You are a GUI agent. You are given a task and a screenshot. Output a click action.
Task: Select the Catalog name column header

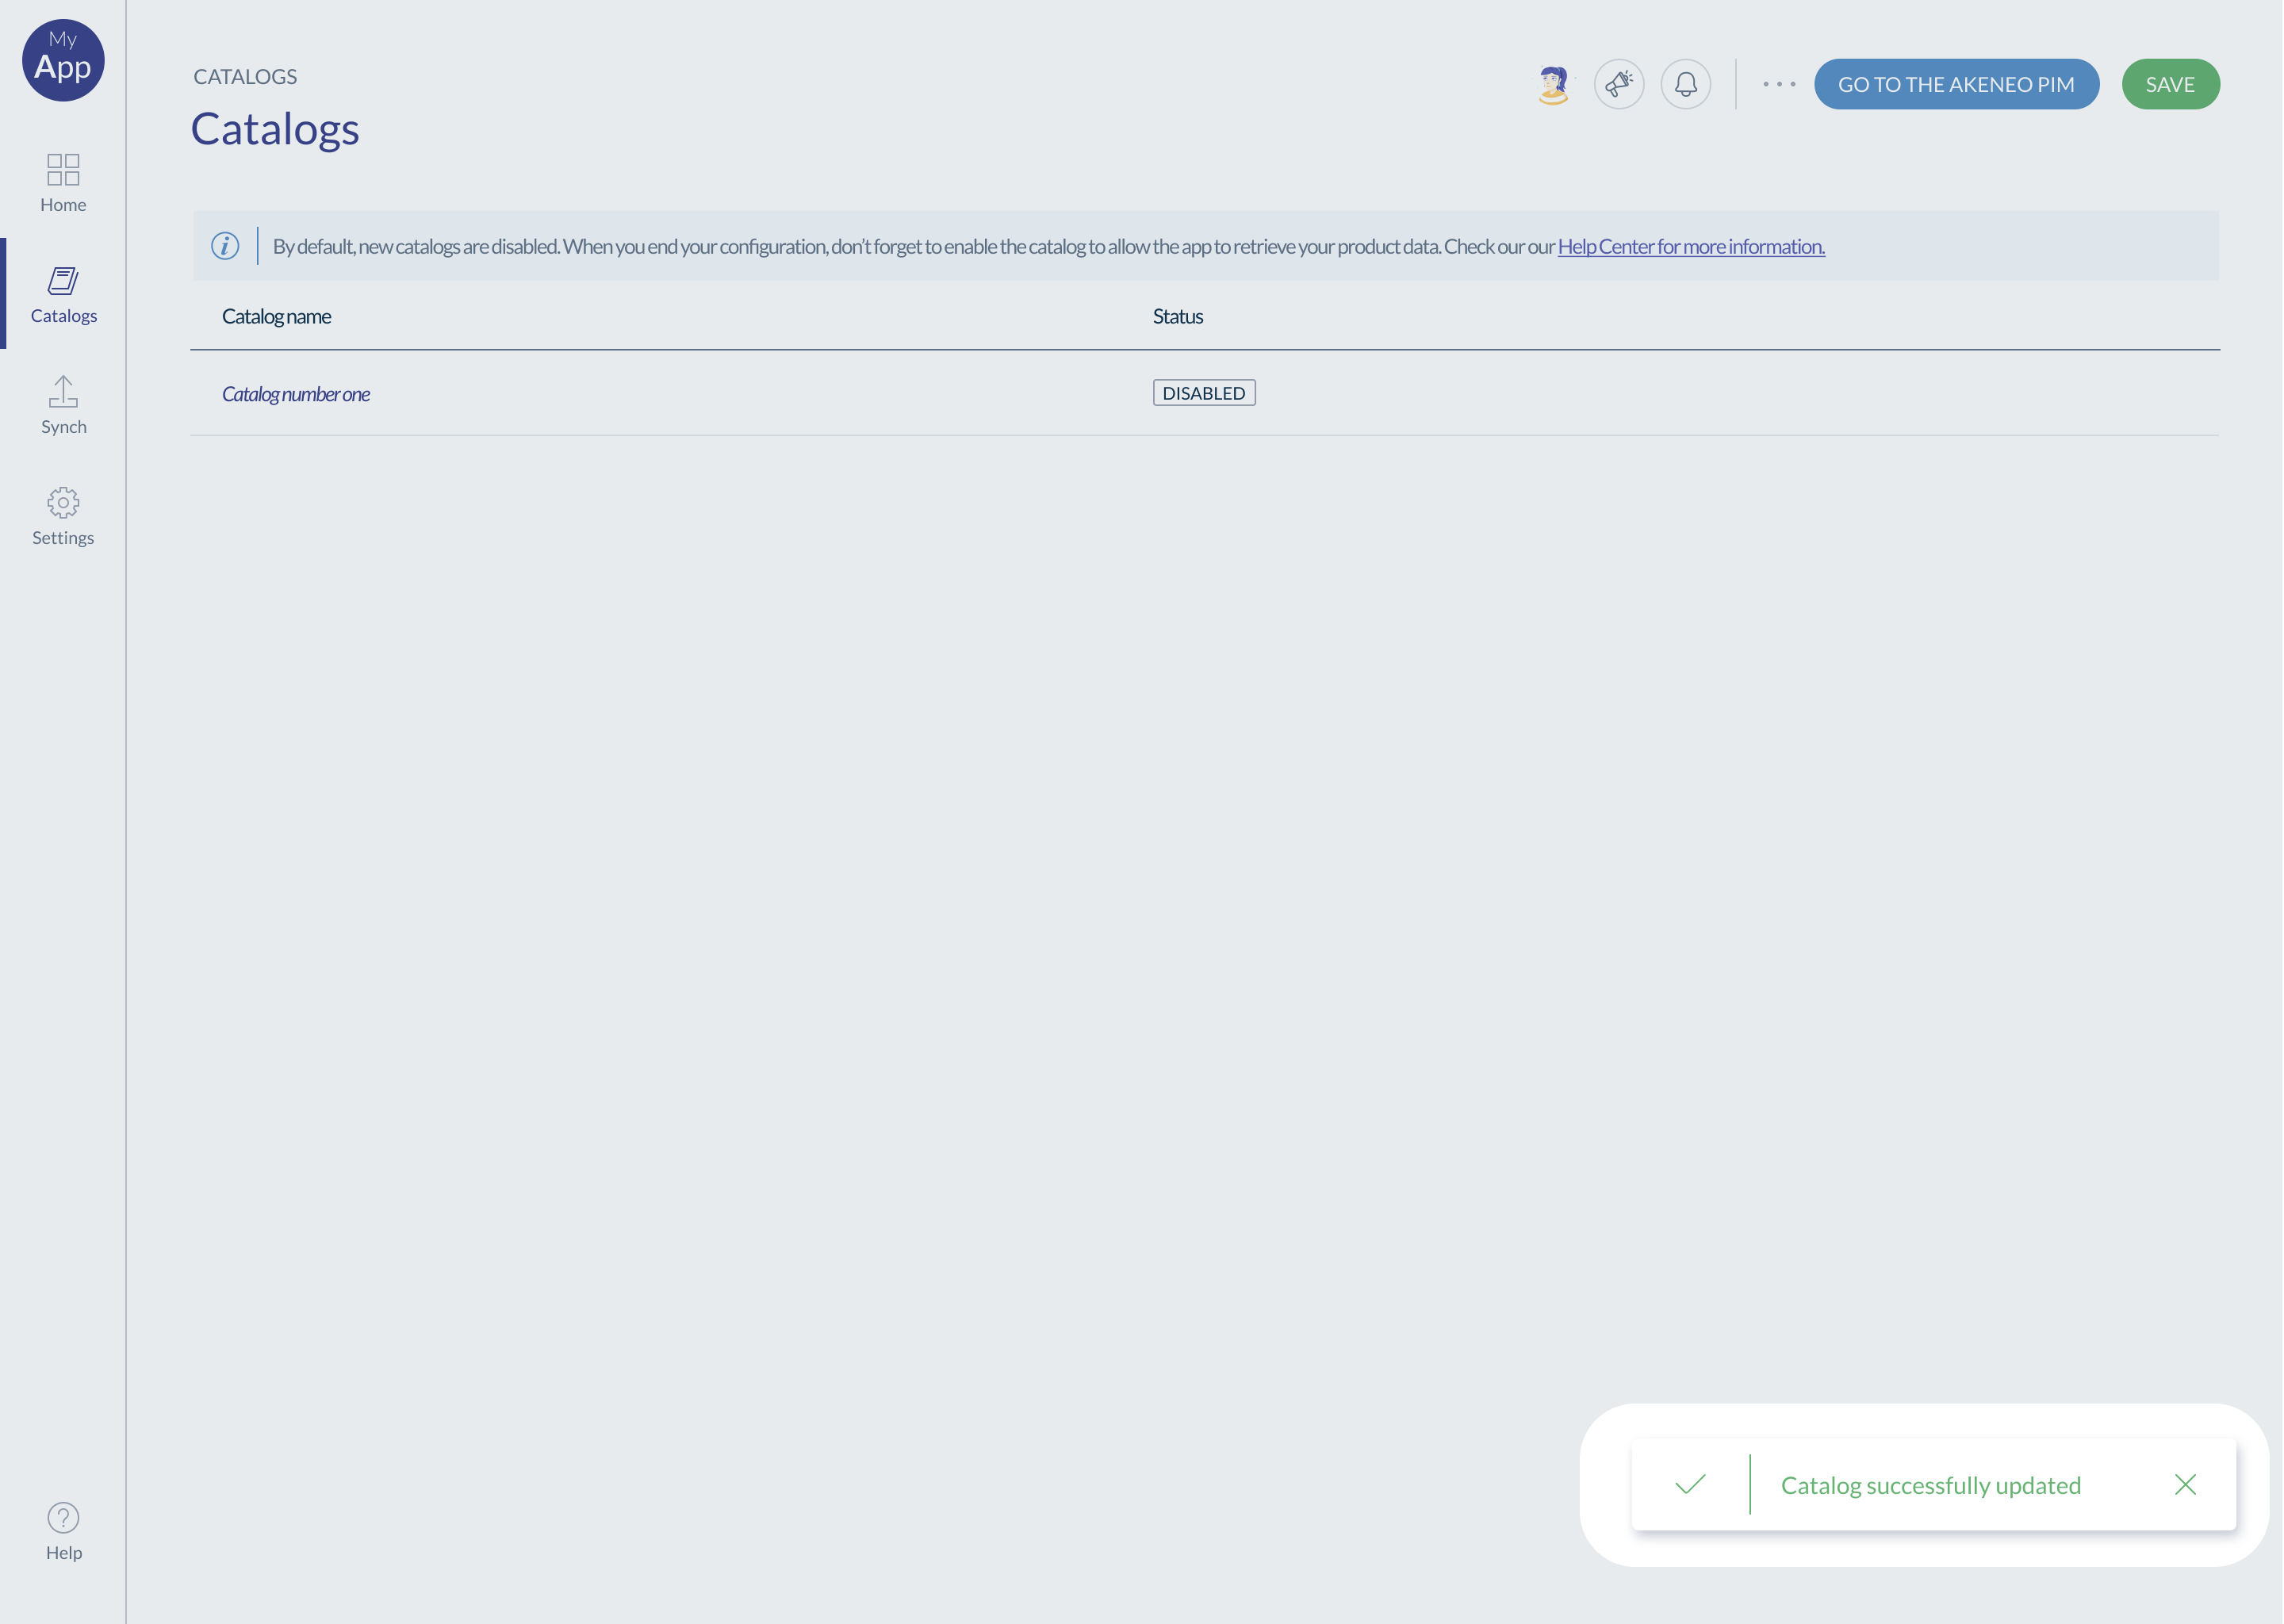click(x=276, y=315)
